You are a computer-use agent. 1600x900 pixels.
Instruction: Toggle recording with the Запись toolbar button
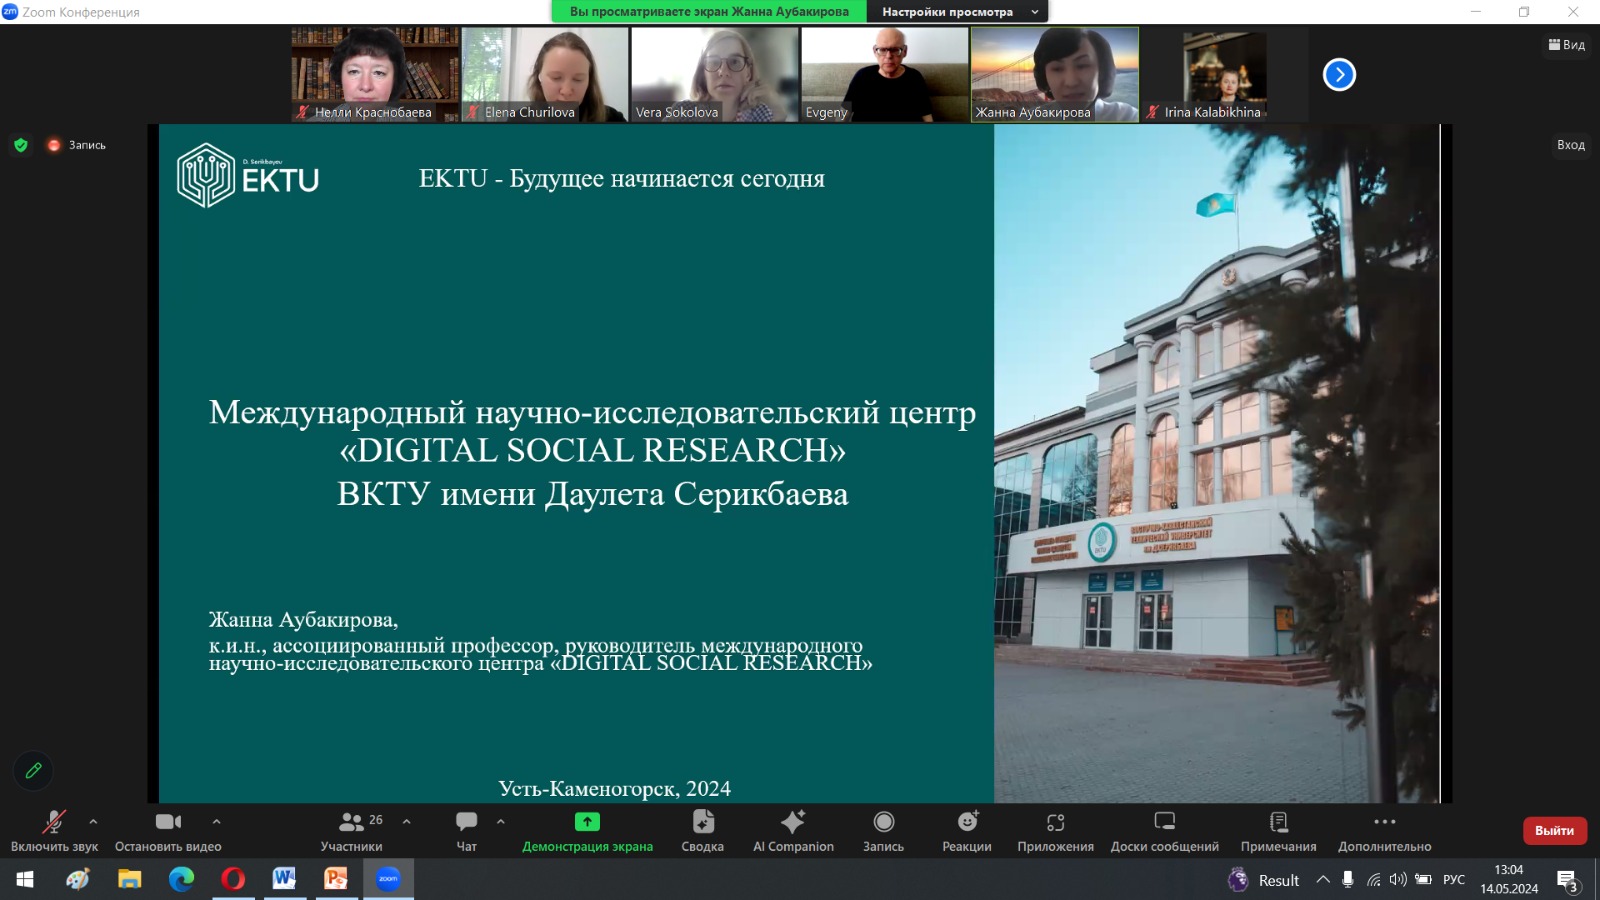pos(883,830)
